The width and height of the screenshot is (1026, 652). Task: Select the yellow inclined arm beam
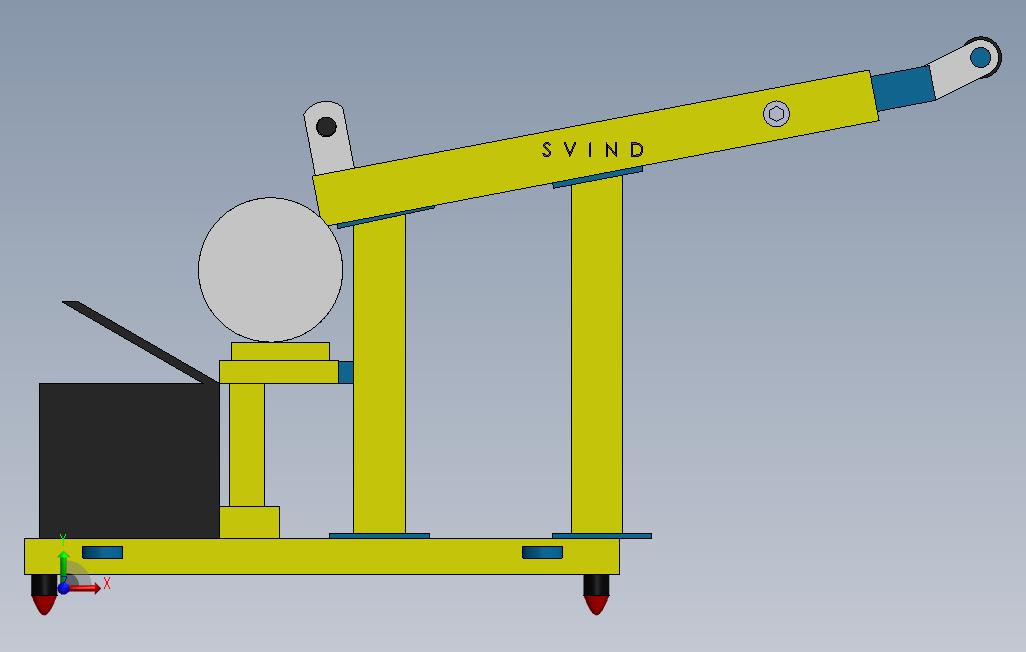tap(595, 147)
